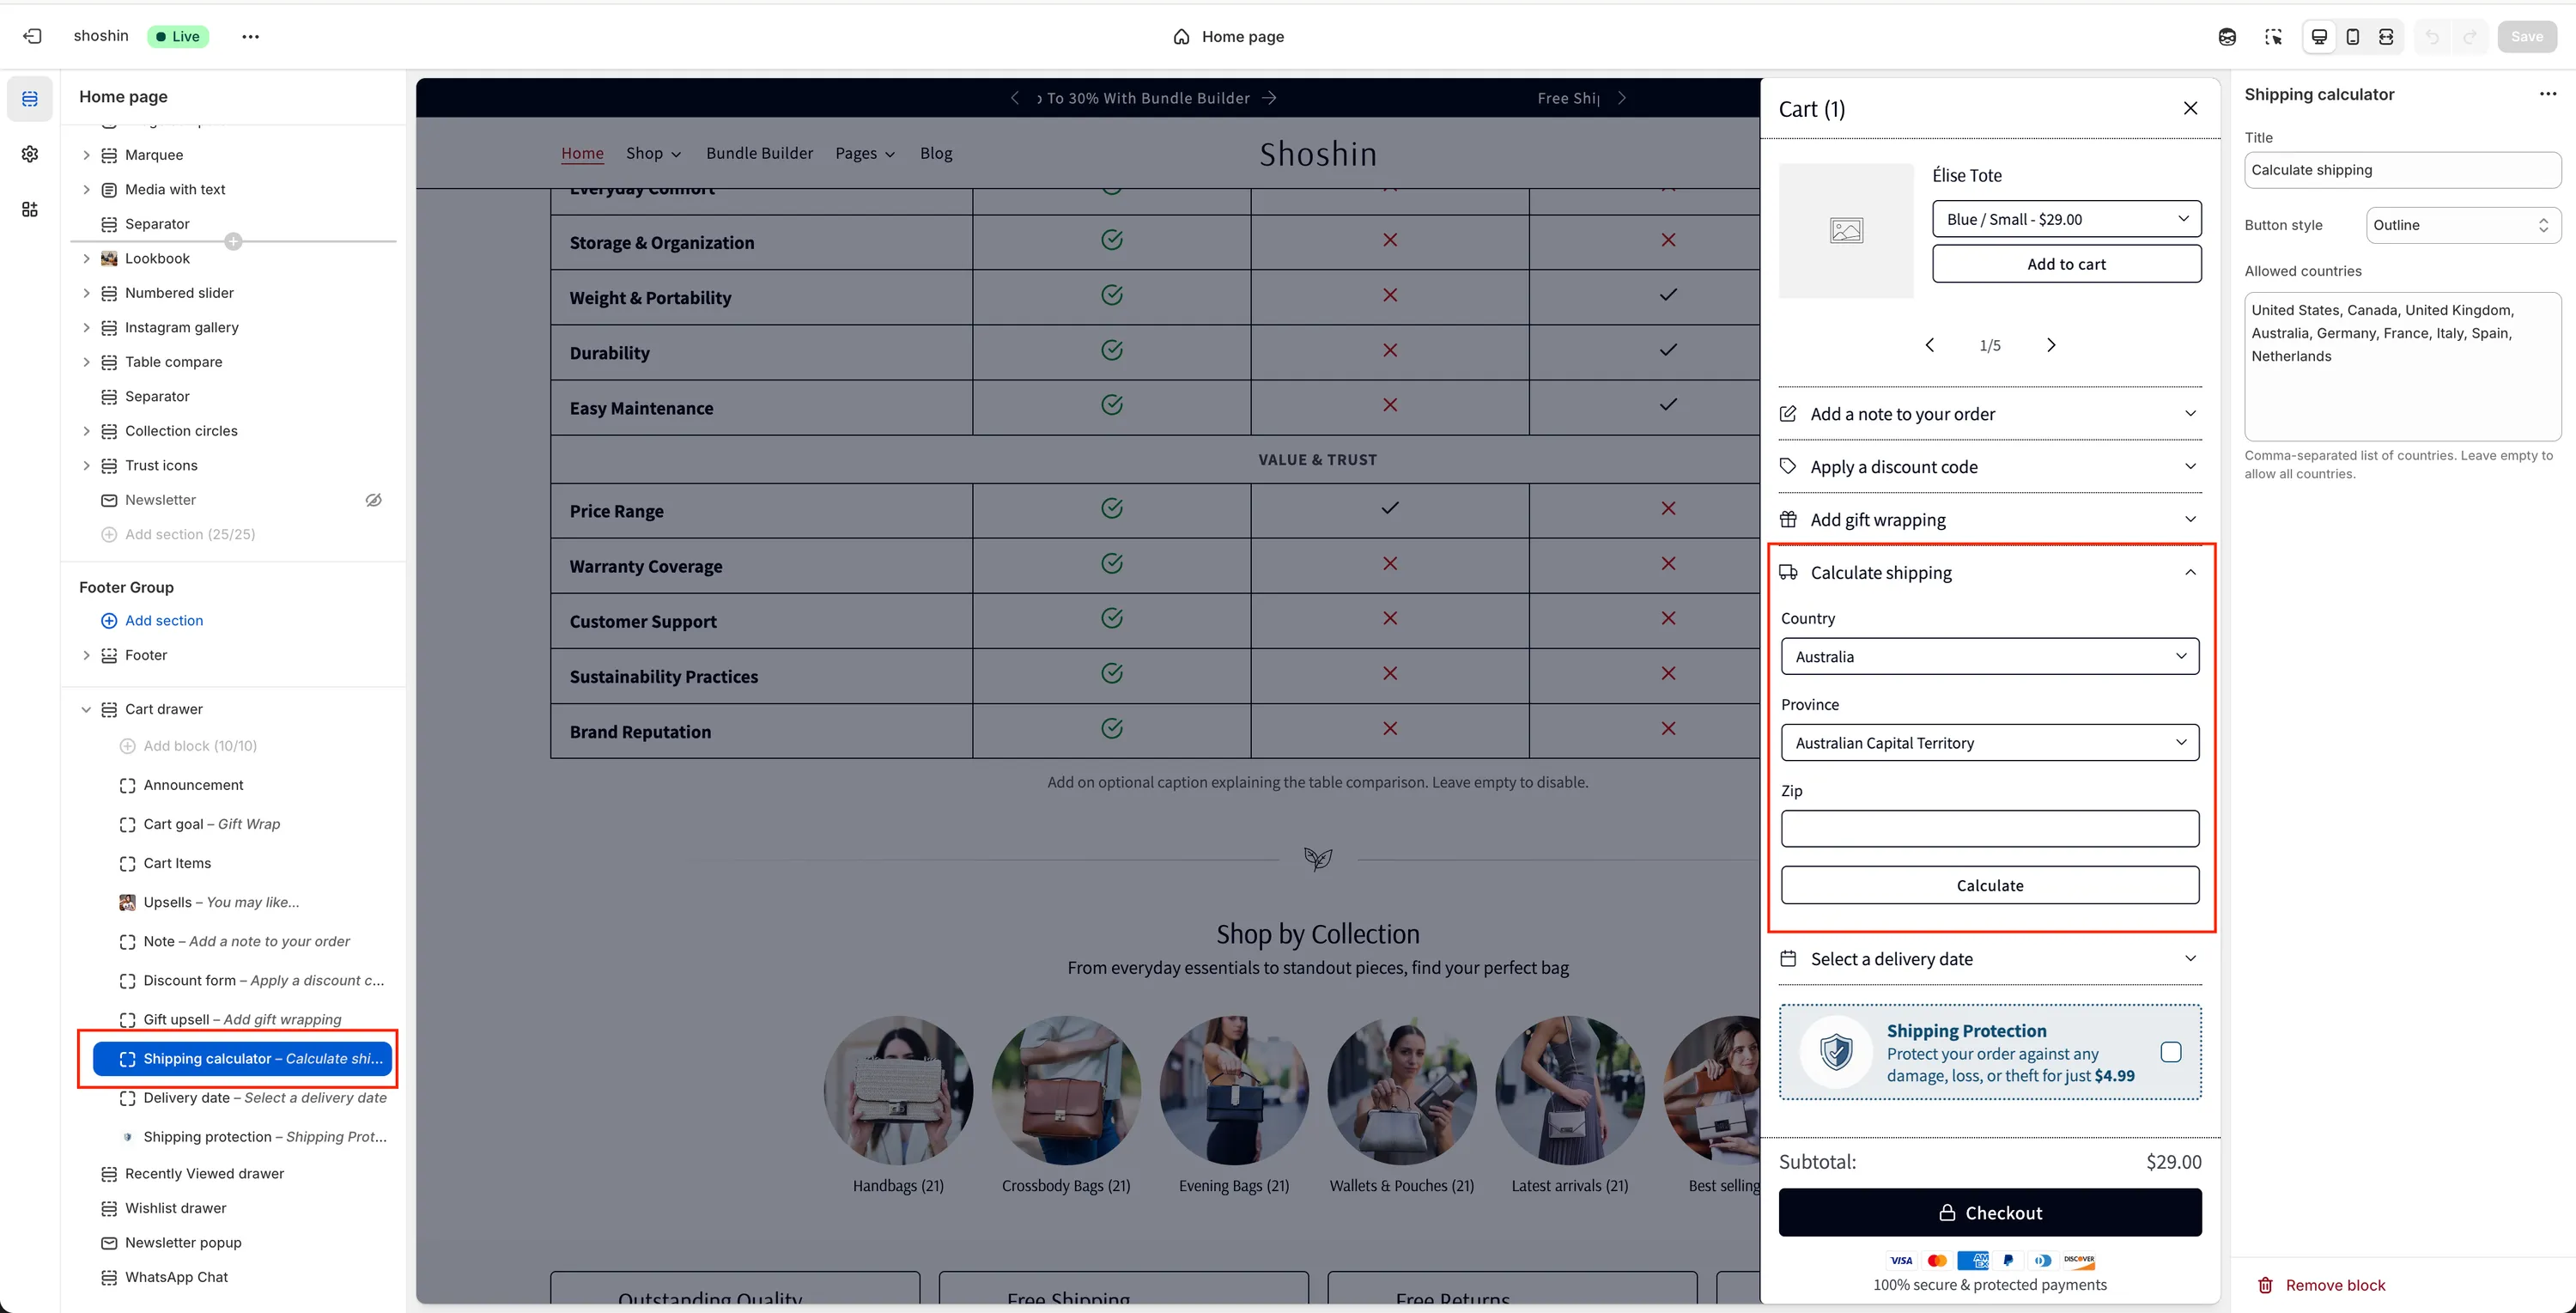This screenshot has height=1313, width=2576.
Task: Open the Apps sidebar icon
Action: coord(30,209)
